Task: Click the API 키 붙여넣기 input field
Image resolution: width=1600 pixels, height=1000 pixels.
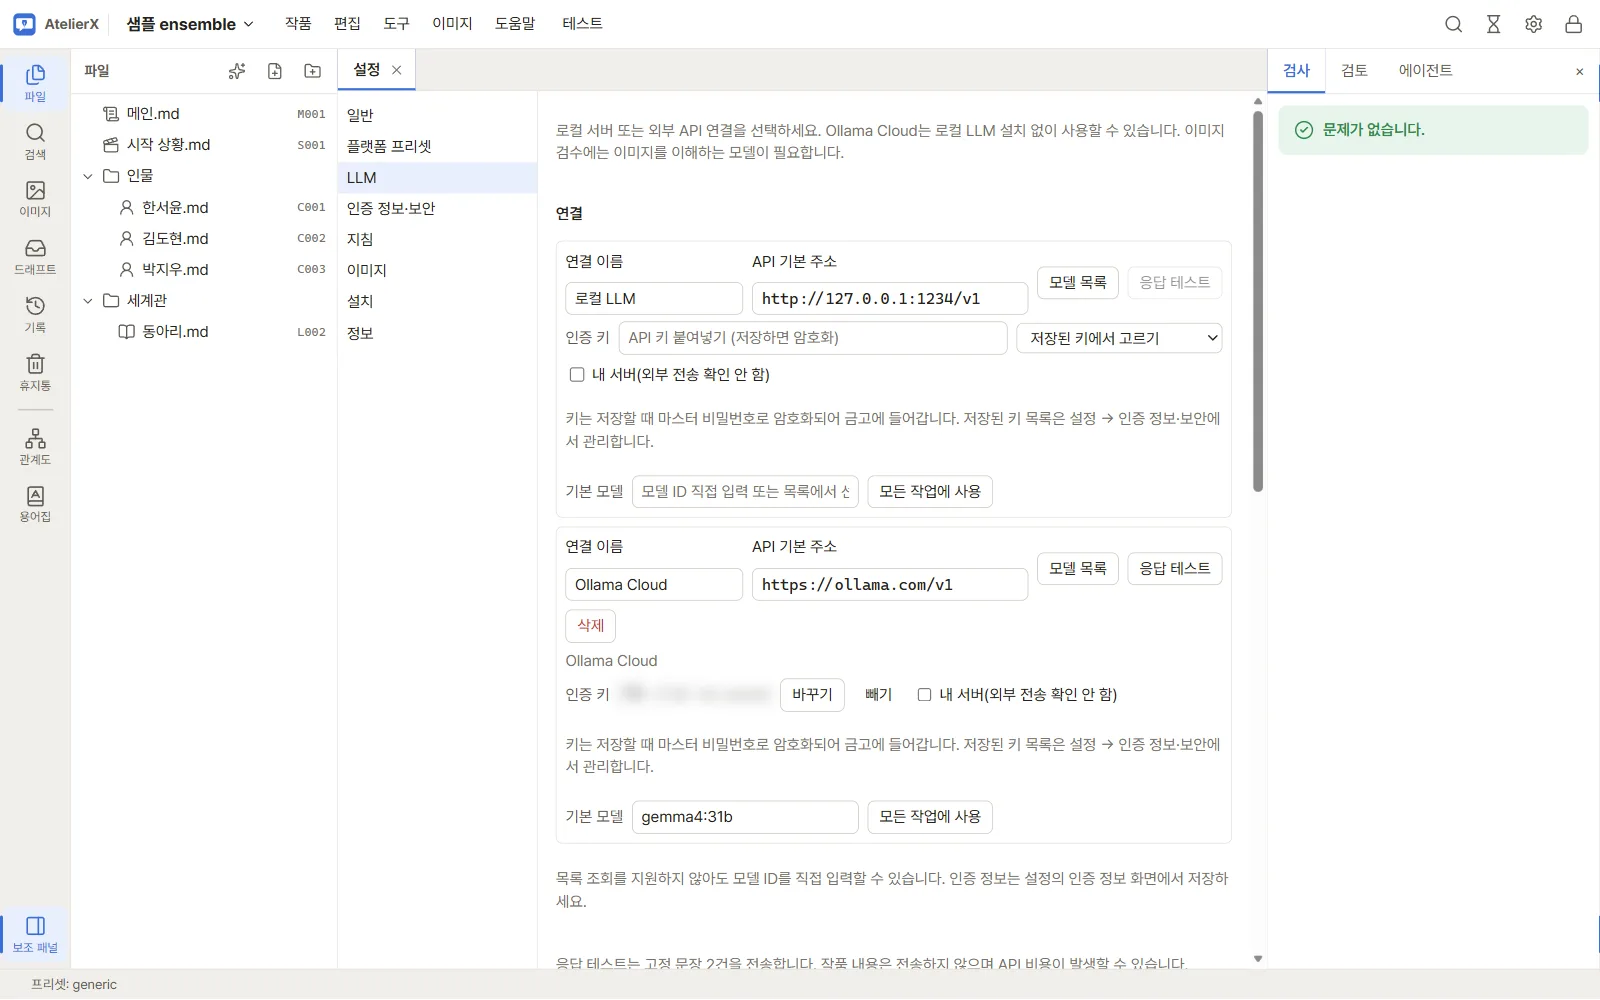Action: pyautogui.click(x=813, y=338)
